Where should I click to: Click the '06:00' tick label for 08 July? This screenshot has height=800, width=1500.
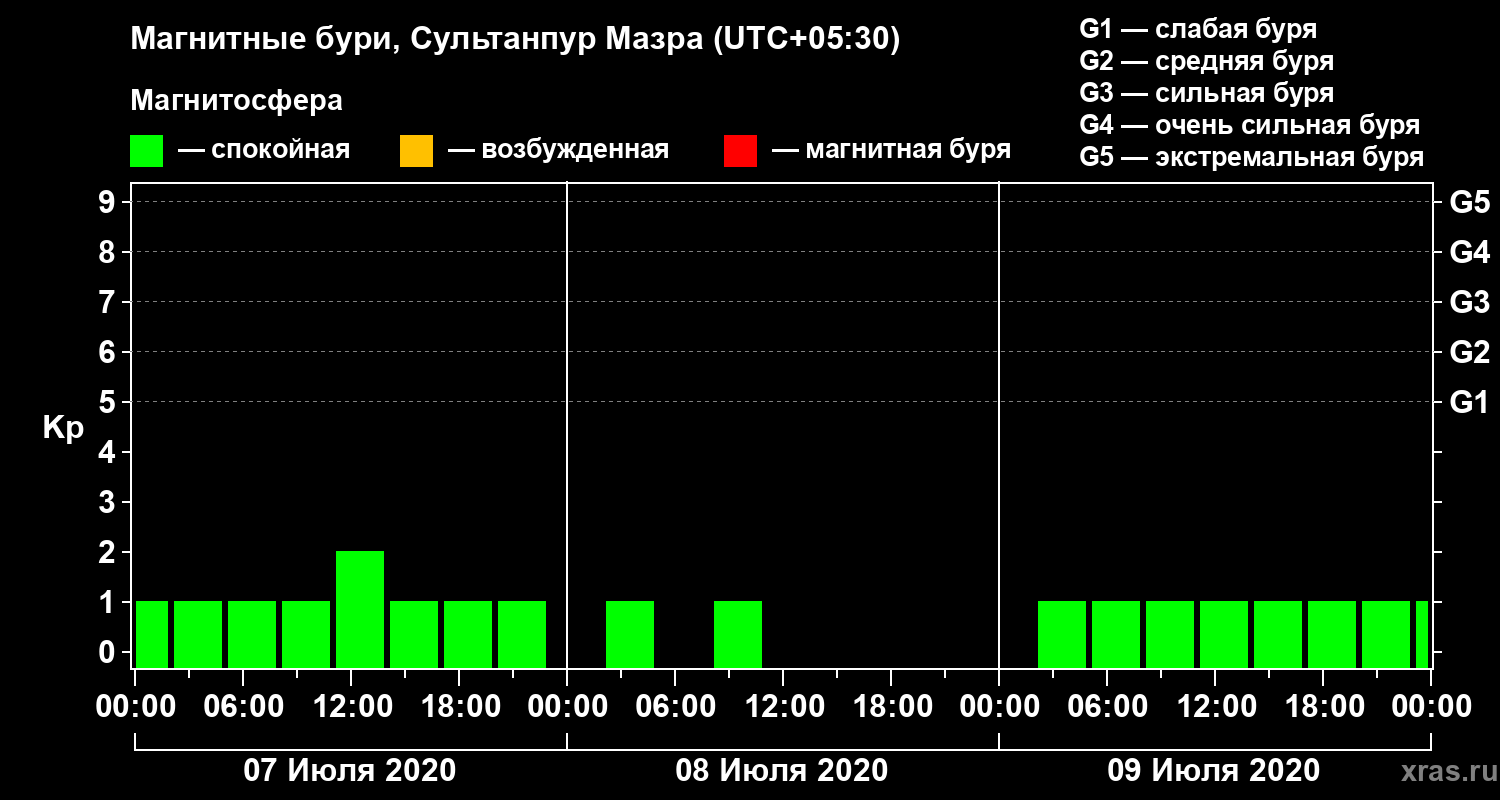click(x=675, y=706)
